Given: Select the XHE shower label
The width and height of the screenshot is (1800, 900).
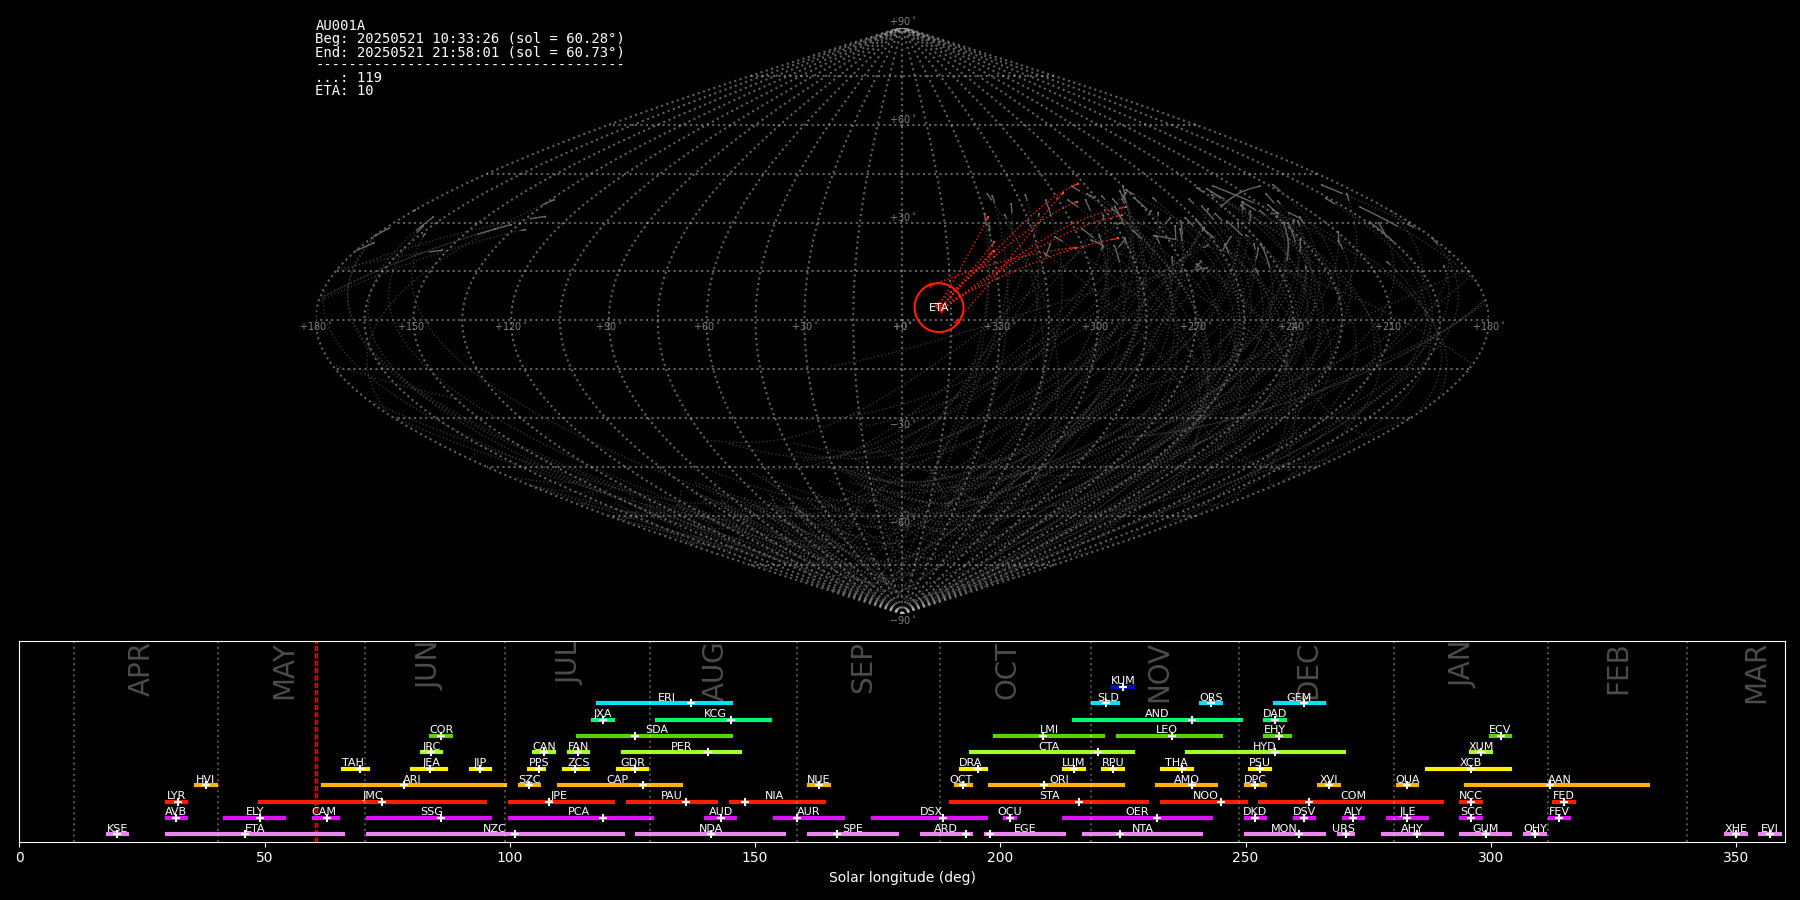Looking at the screenshot, I should tap(1735, 829).
